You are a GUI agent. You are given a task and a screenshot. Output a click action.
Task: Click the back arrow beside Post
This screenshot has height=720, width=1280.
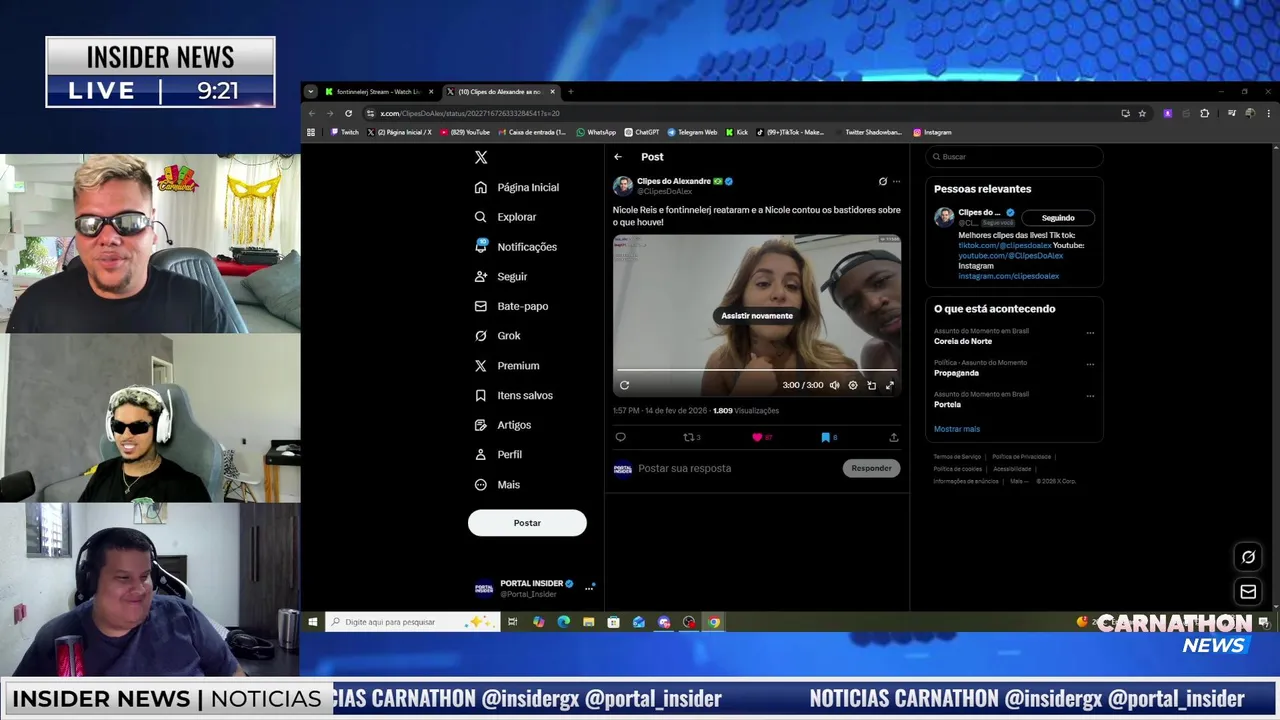(x=618, y=157)
